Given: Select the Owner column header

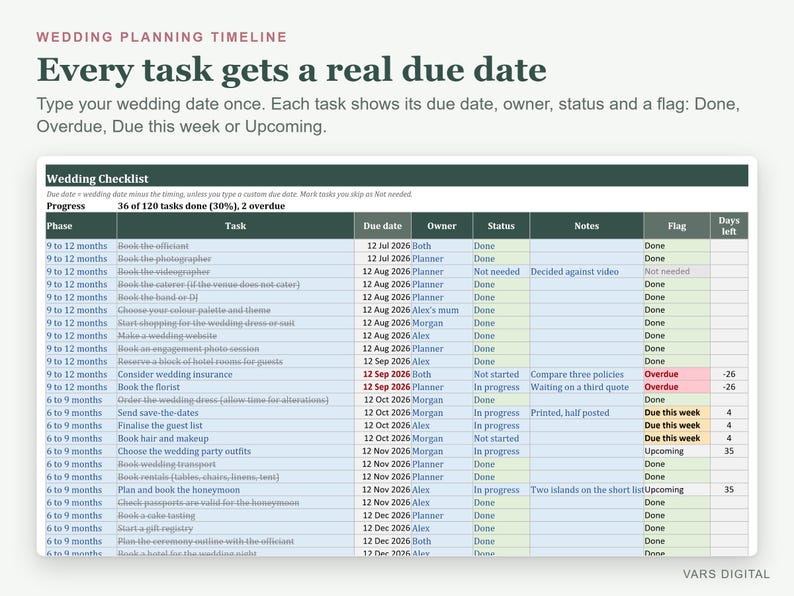Looking at the screenshot, I should point(442,226).
